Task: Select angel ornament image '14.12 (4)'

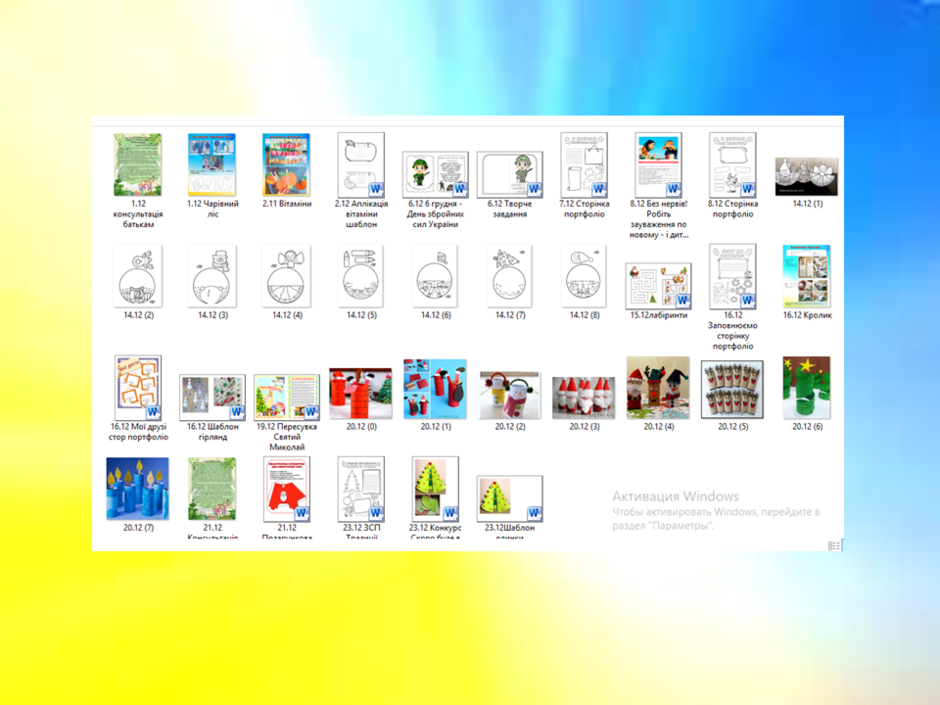Action: tap(287, 276)
